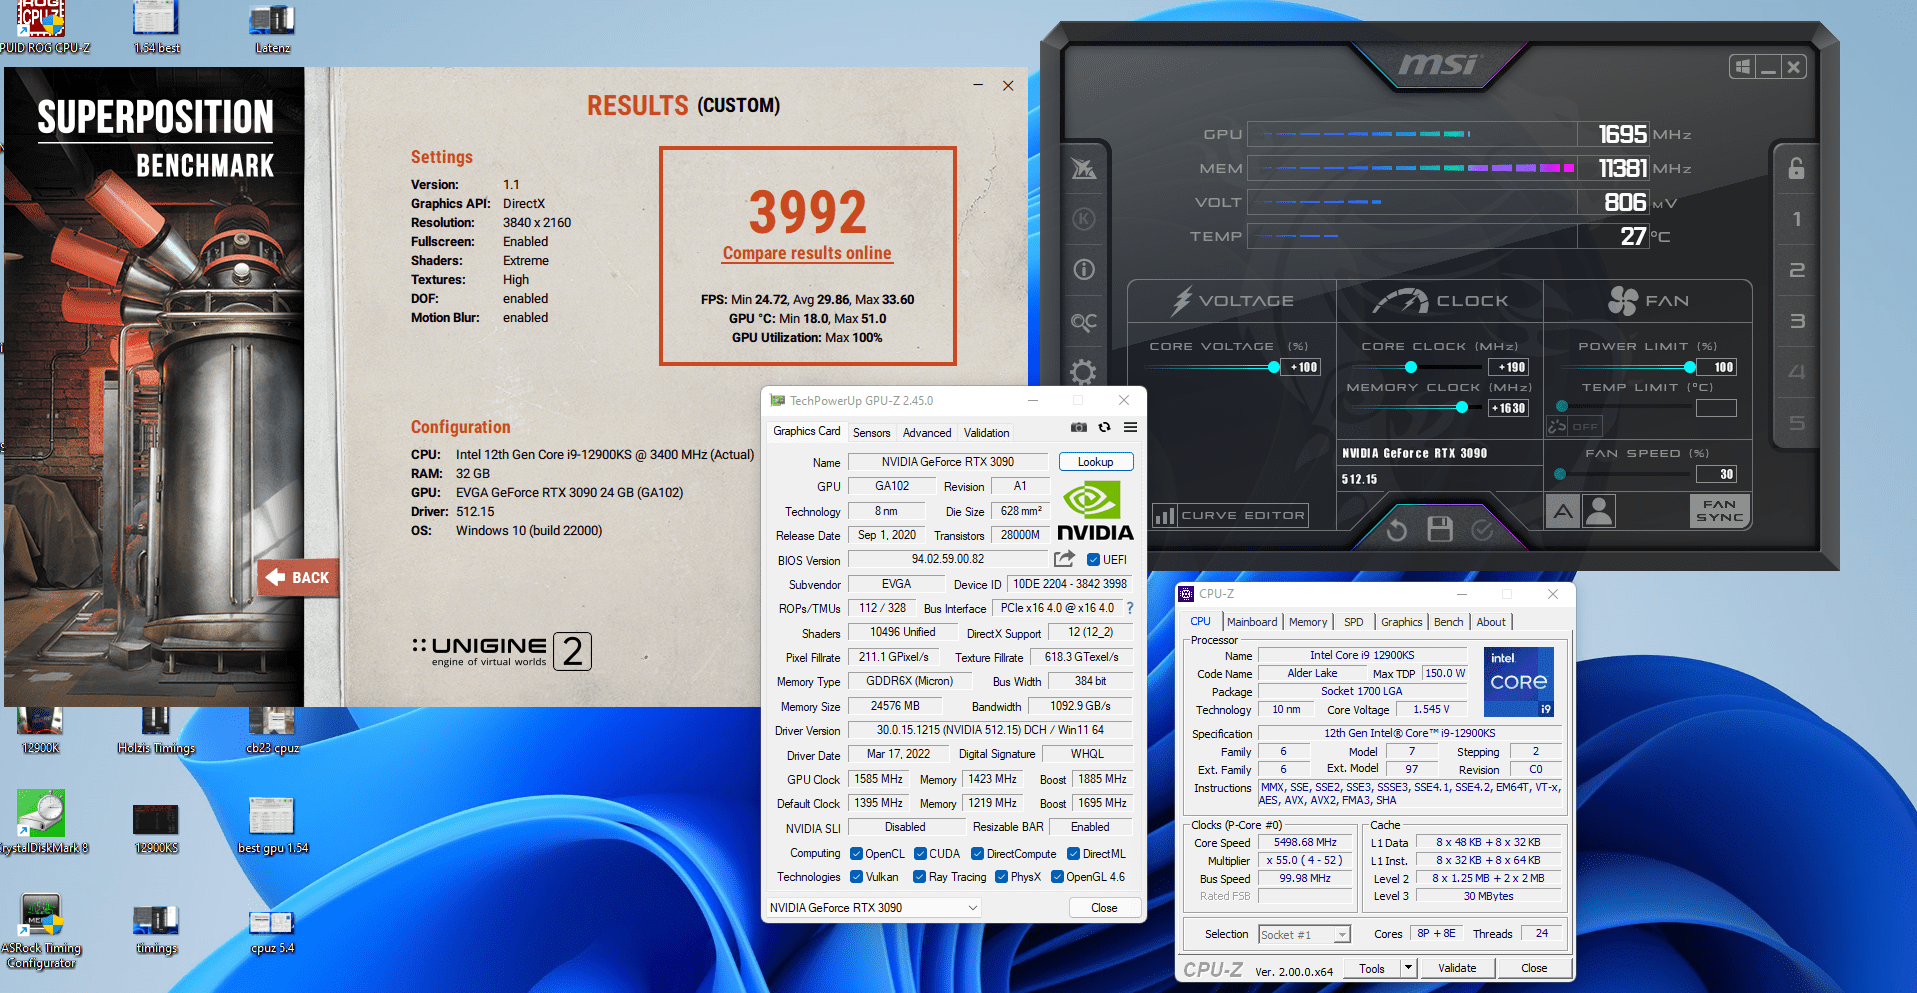This screenshot has width=1917, height=993.
Task: Click the save floppy disk icon in Afterburner
Action: (x=1440, y=529)
